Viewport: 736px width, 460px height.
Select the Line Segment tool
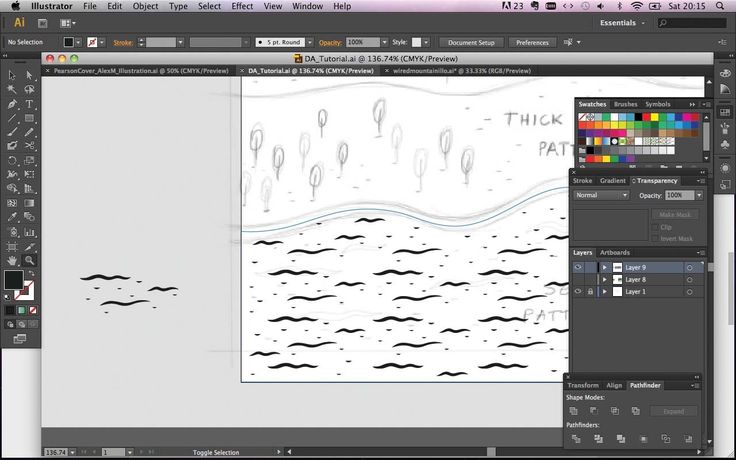12,118
